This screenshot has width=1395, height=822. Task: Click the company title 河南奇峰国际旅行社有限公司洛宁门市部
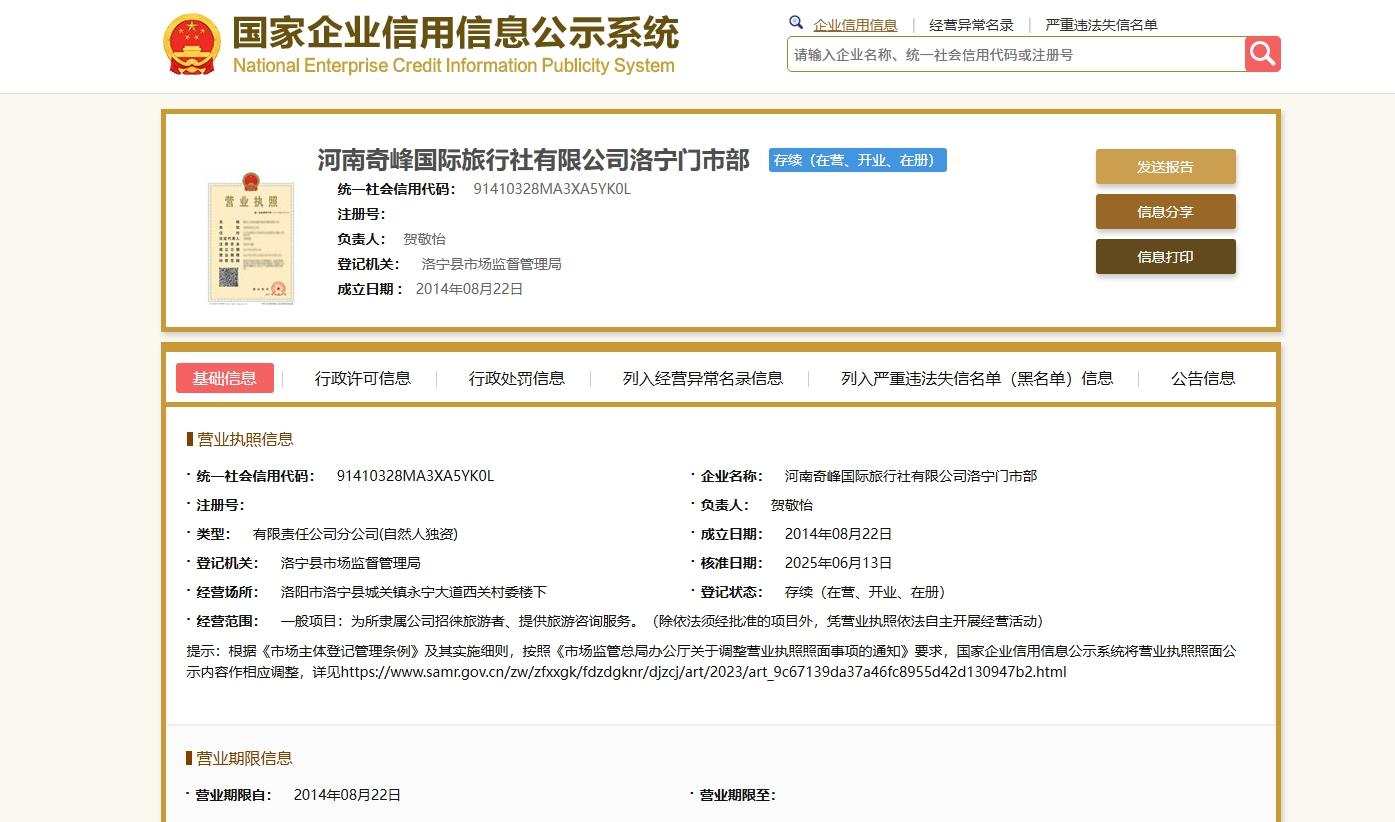click(x=533, y=160)
